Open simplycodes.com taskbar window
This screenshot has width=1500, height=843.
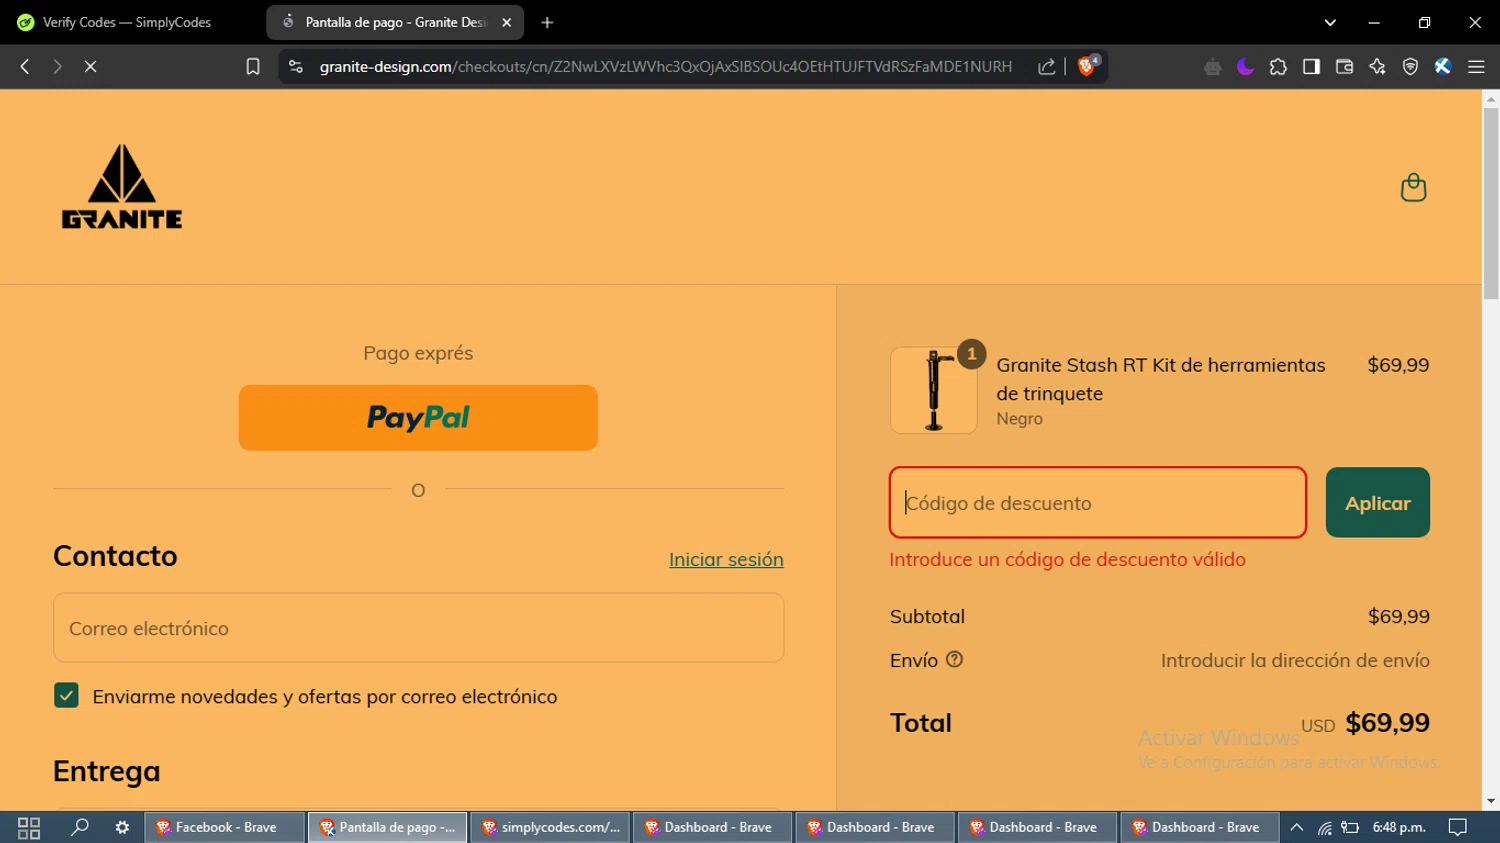[550, 827]
